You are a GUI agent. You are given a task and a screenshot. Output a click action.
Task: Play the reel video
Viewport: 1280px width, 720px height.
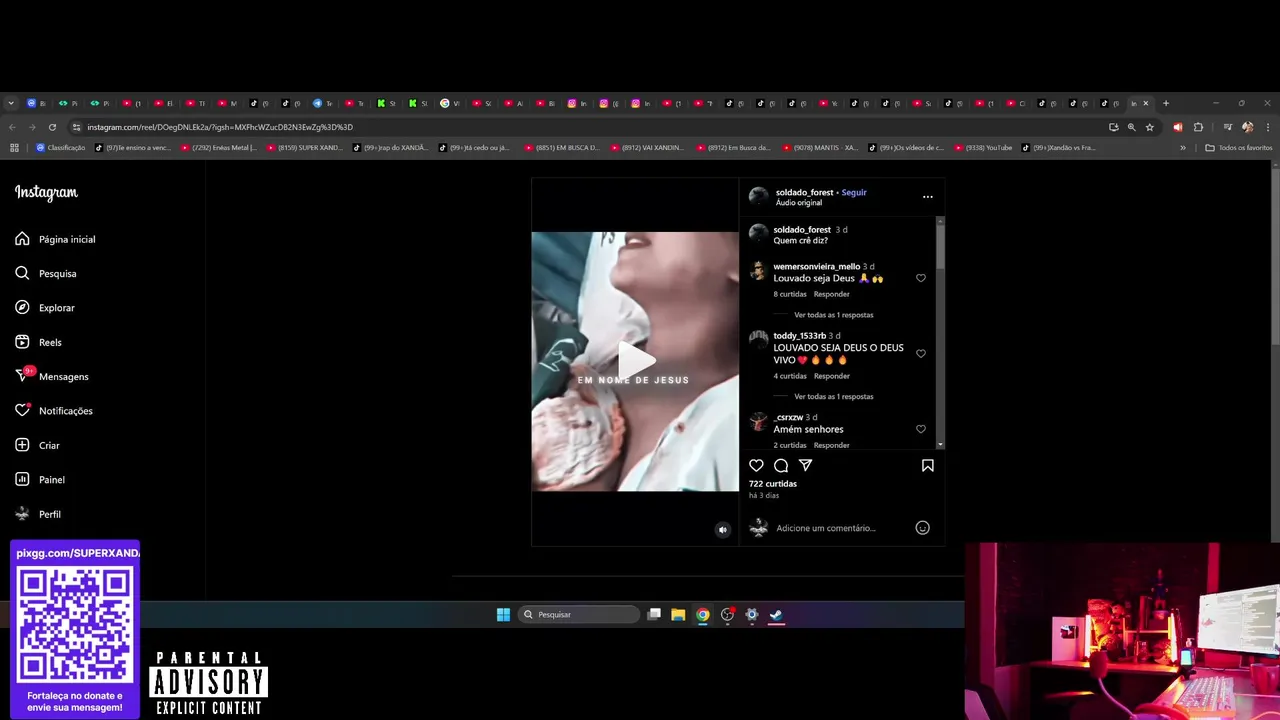click(x=635, y=360)
